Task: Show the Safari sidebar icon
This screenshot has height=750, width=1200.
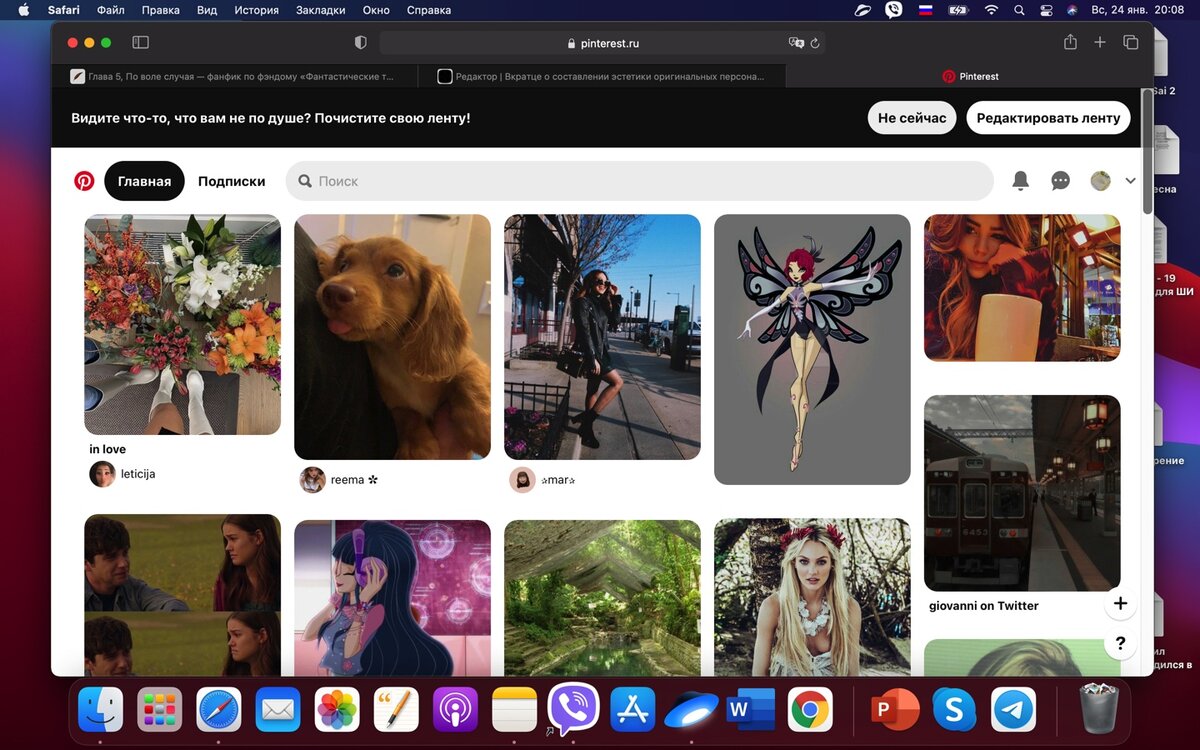Action: pos(141,42)
